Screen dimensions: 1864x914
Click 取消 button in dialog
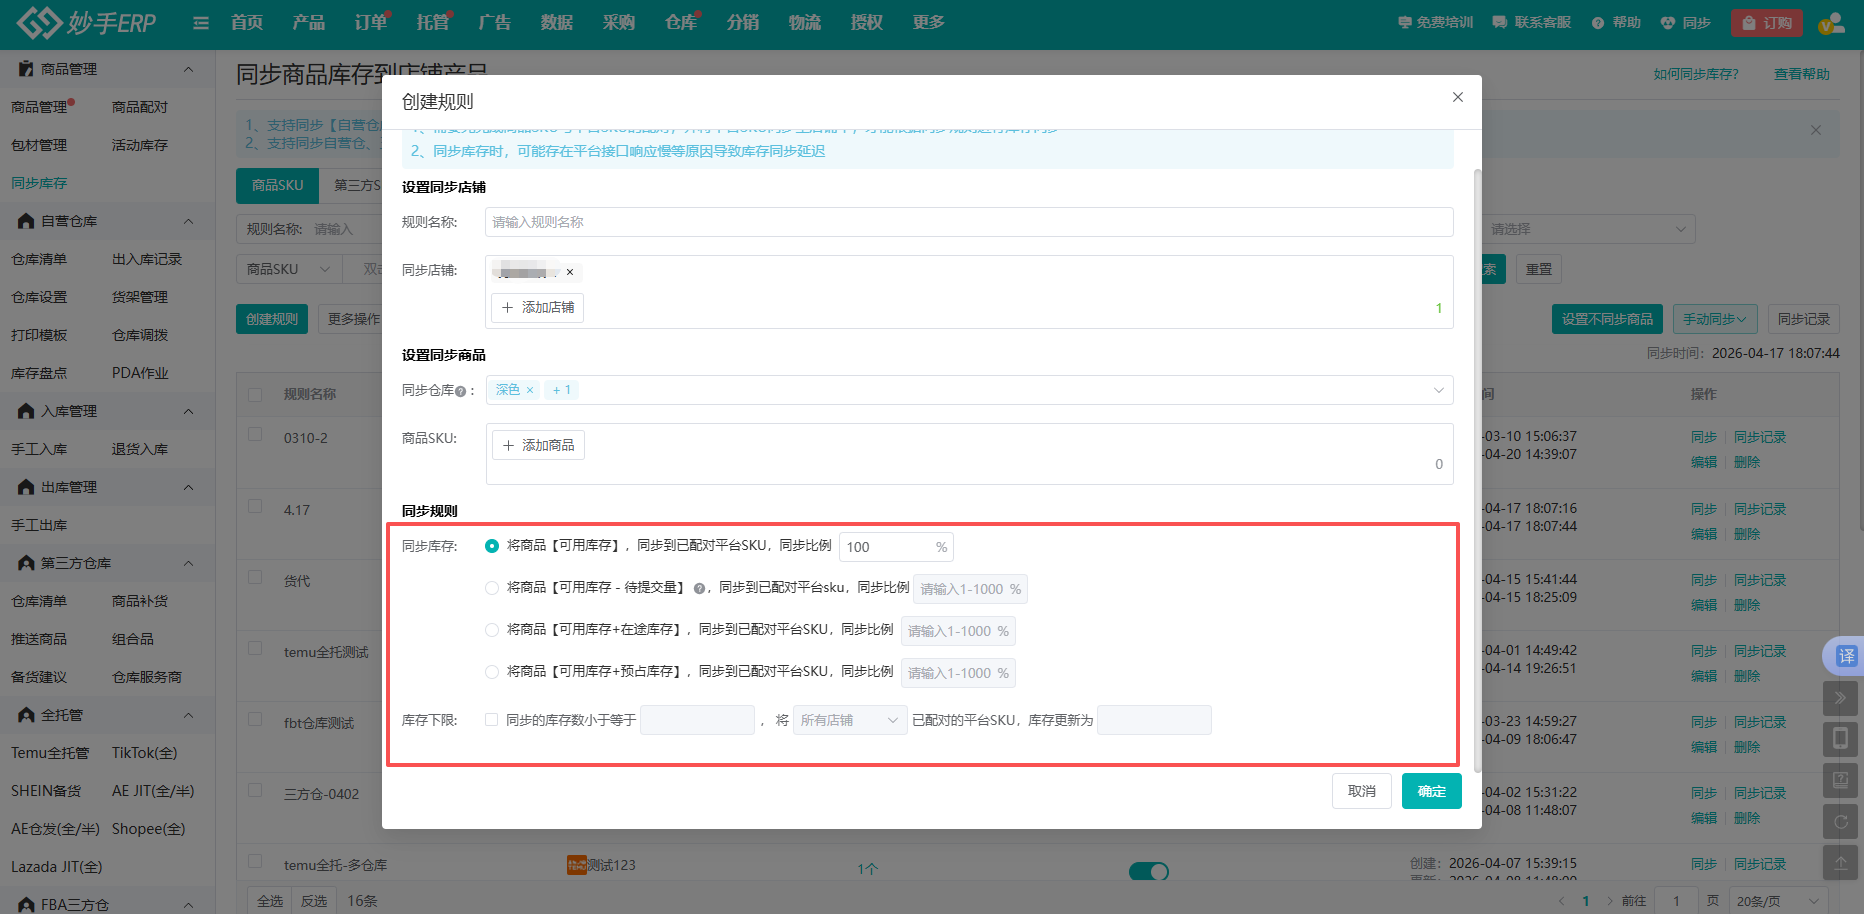[x=1362, y=791]
